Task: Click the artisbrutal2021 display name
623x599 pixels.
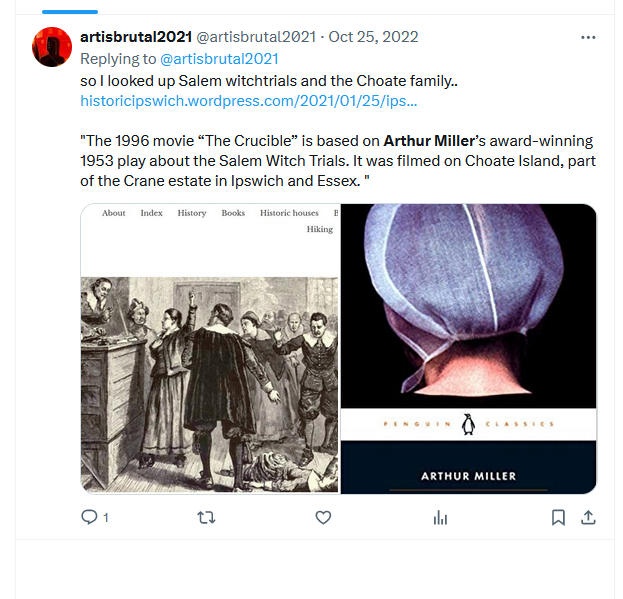Action: pos(136,37)
